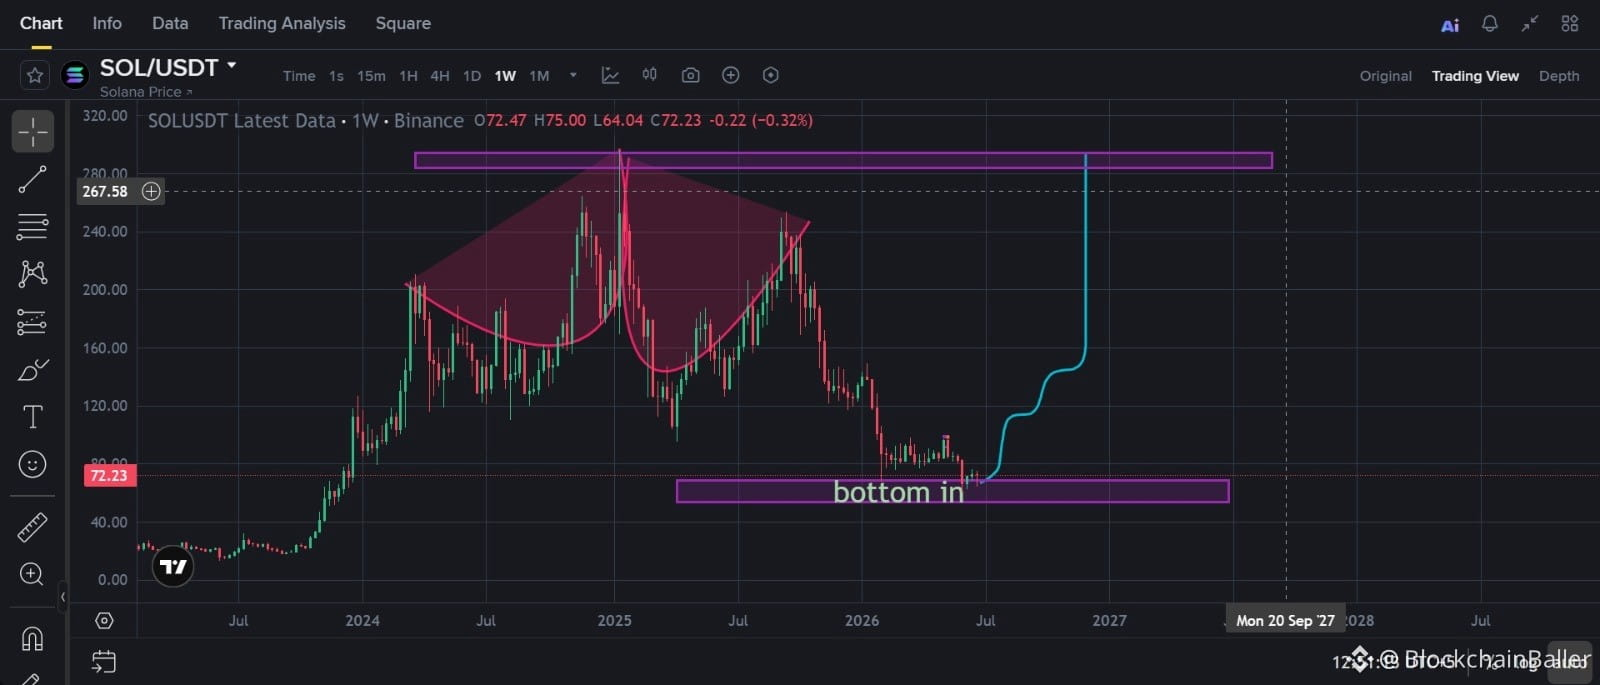Click the Solana coin logo
The height and width of the screenshot is (685, 1600).
(x=75, y=76)
